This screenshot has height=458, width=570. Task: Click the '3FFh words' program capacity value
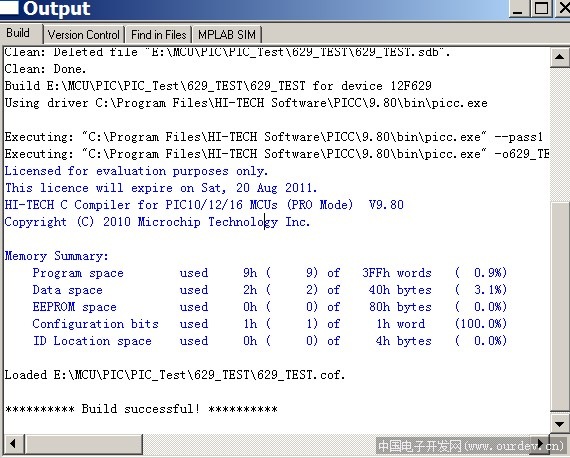[x=397, y=273]
